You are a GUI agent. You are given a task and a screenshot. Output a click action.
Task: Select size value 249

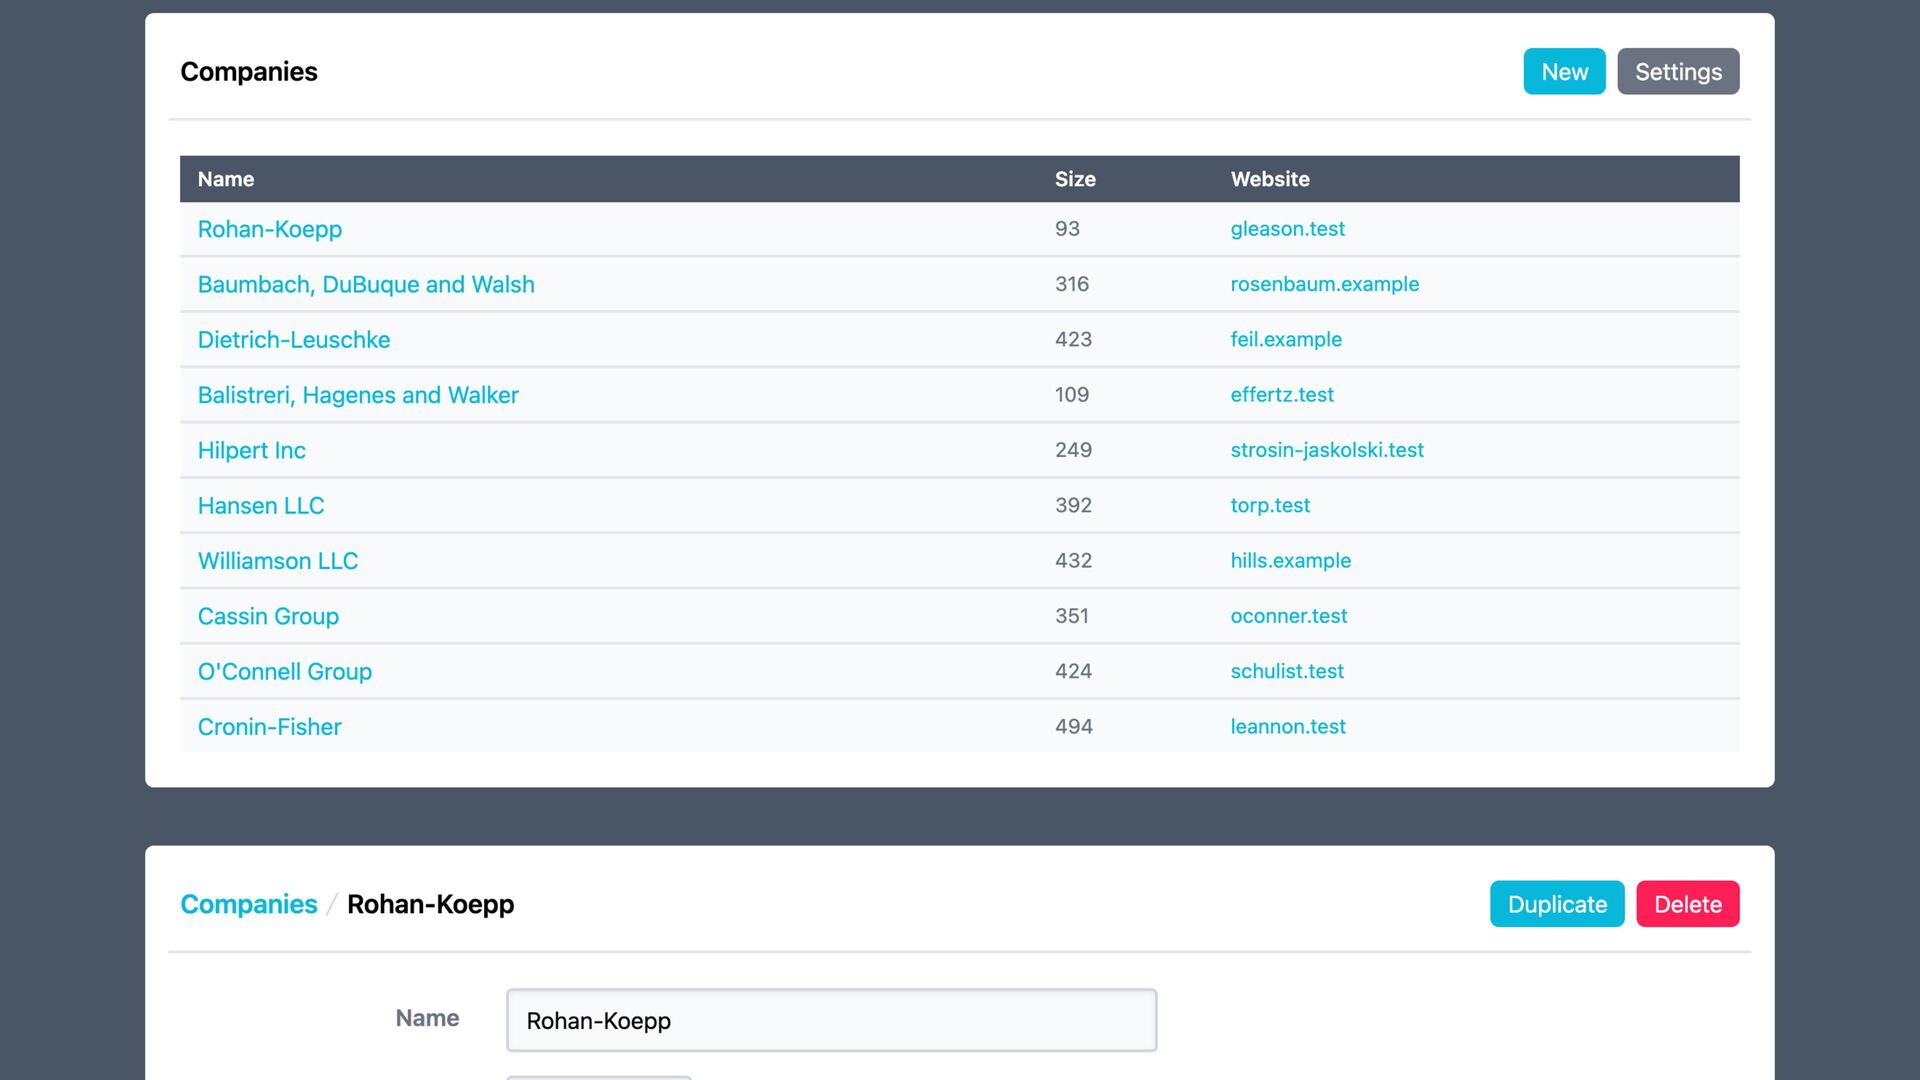point(1073,450)
